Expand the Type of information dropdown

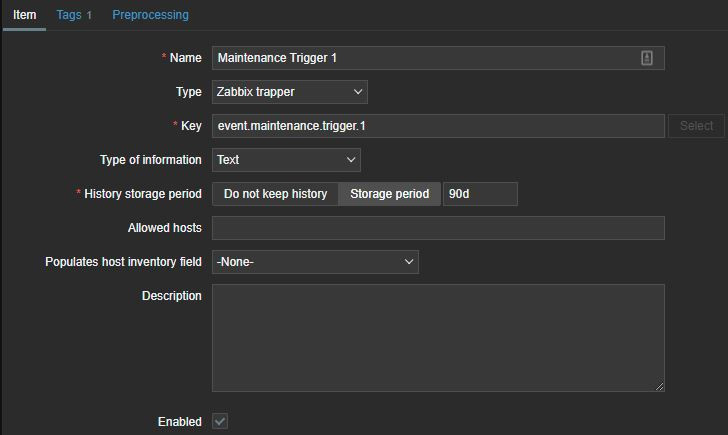(x=286, y=160)
